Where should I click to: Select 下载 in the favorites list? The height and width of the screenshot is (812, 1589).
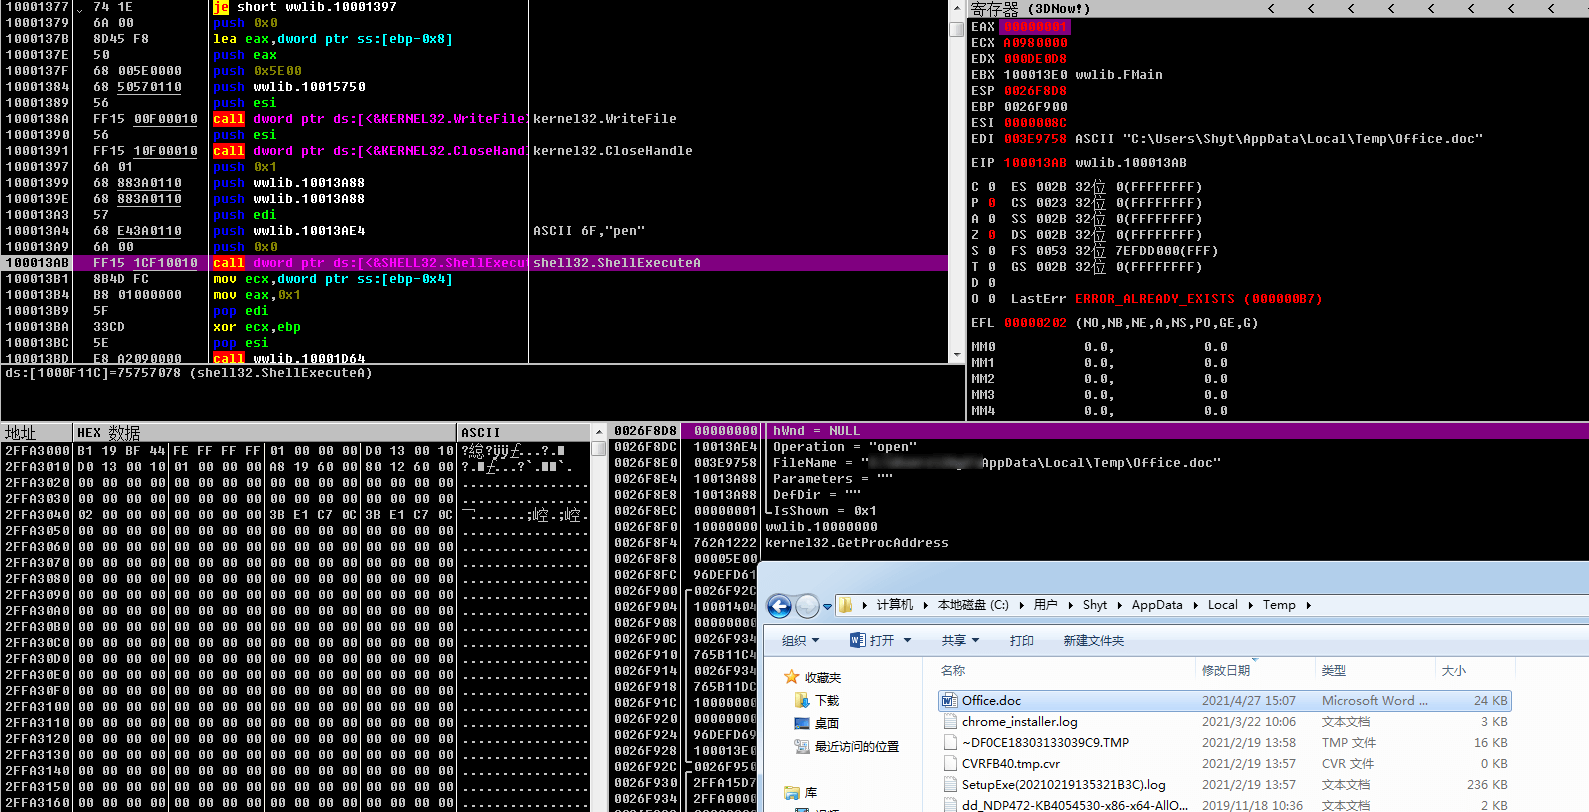point(827,700)
